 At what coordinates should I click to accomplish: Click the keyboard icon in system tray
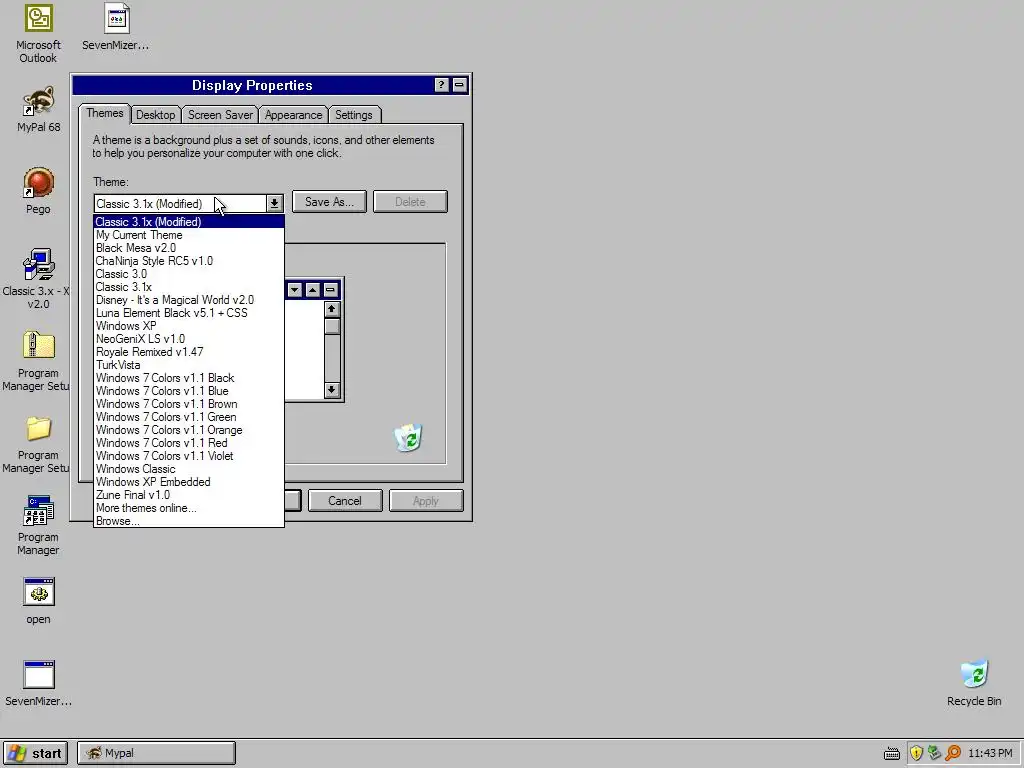pos(891,754)
